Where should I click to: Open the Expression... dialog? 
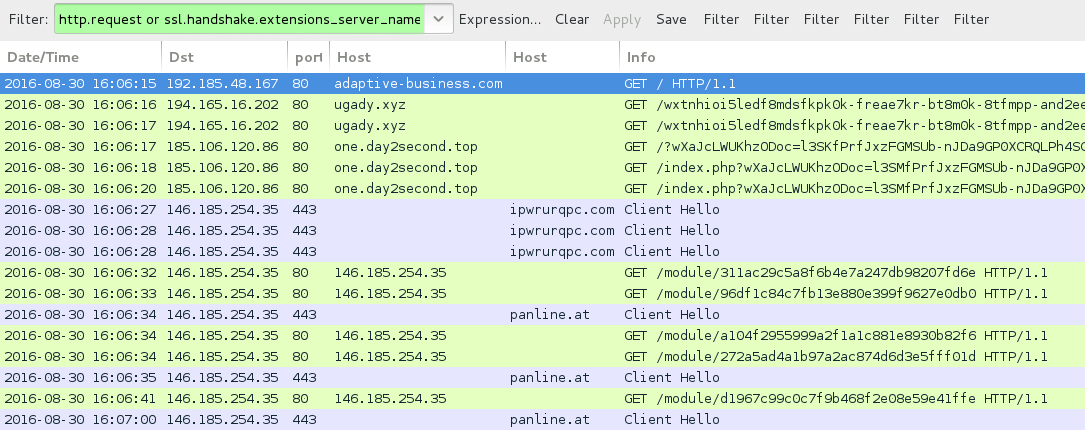[500, 19]
